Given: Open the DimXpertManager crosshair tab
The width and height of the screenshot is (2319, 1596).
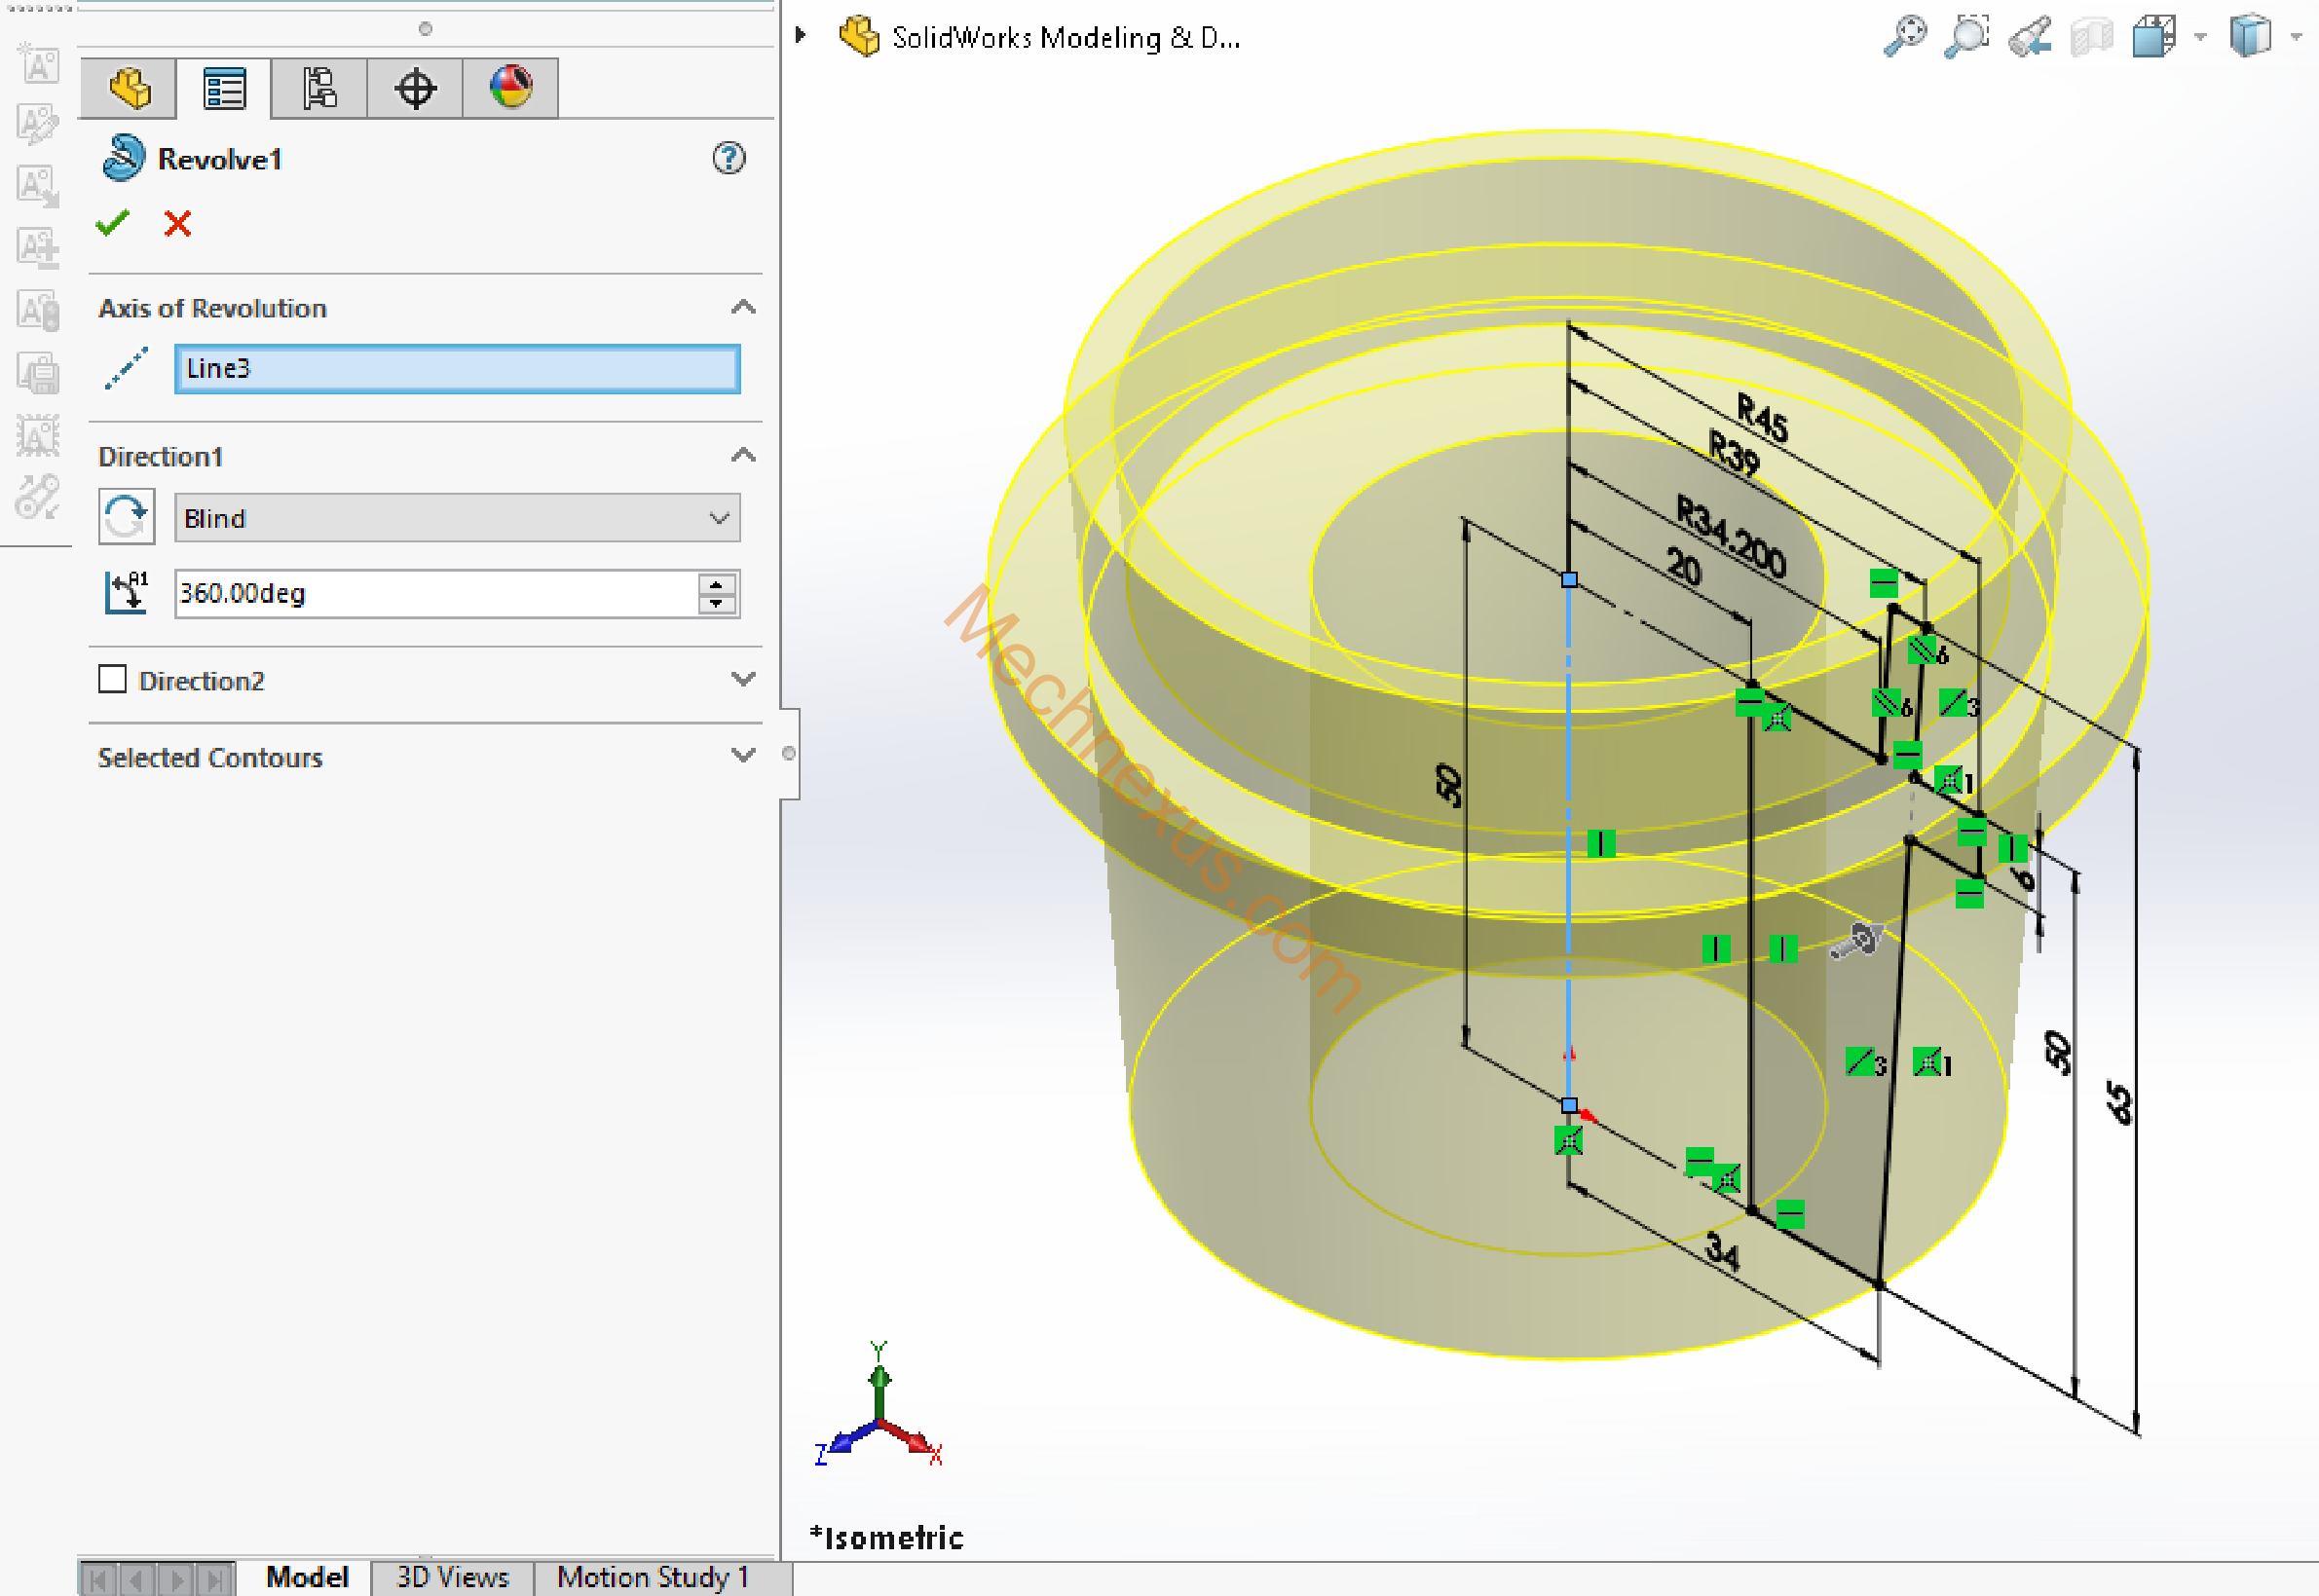Looking at the screenshot, I should click(414, 89).
